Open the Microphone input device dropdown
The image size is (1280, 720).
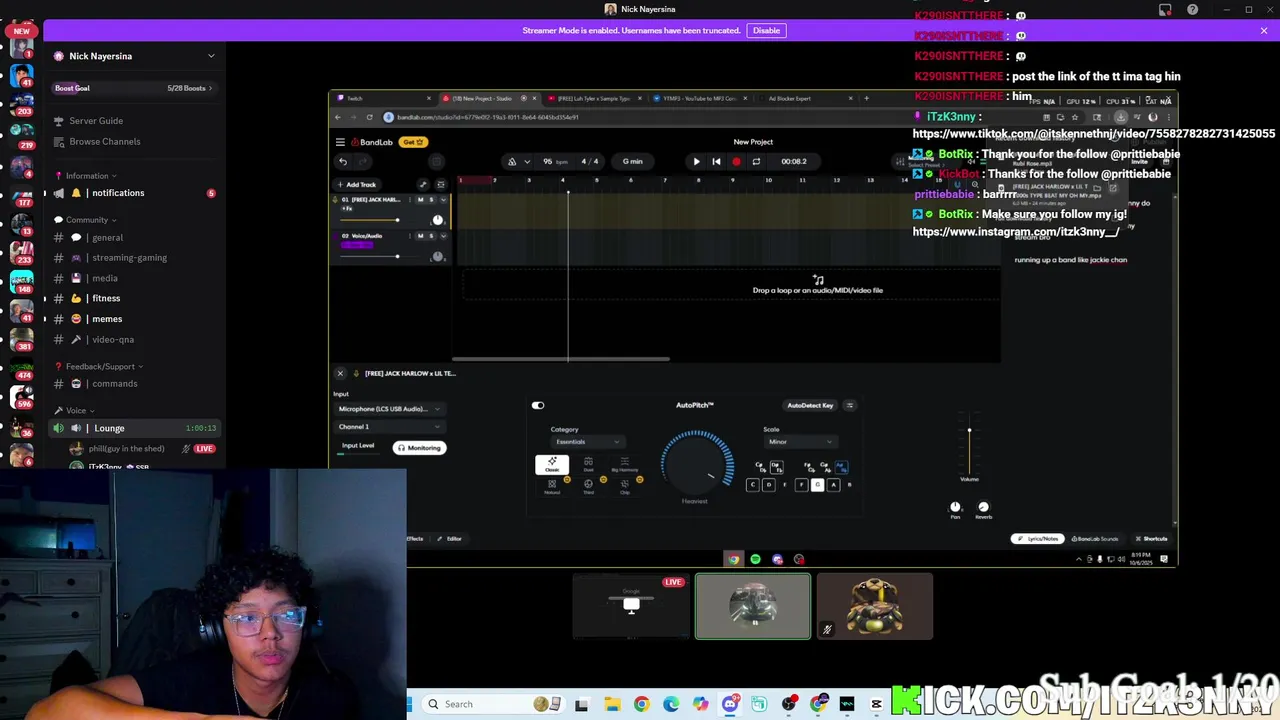[388, 408]
